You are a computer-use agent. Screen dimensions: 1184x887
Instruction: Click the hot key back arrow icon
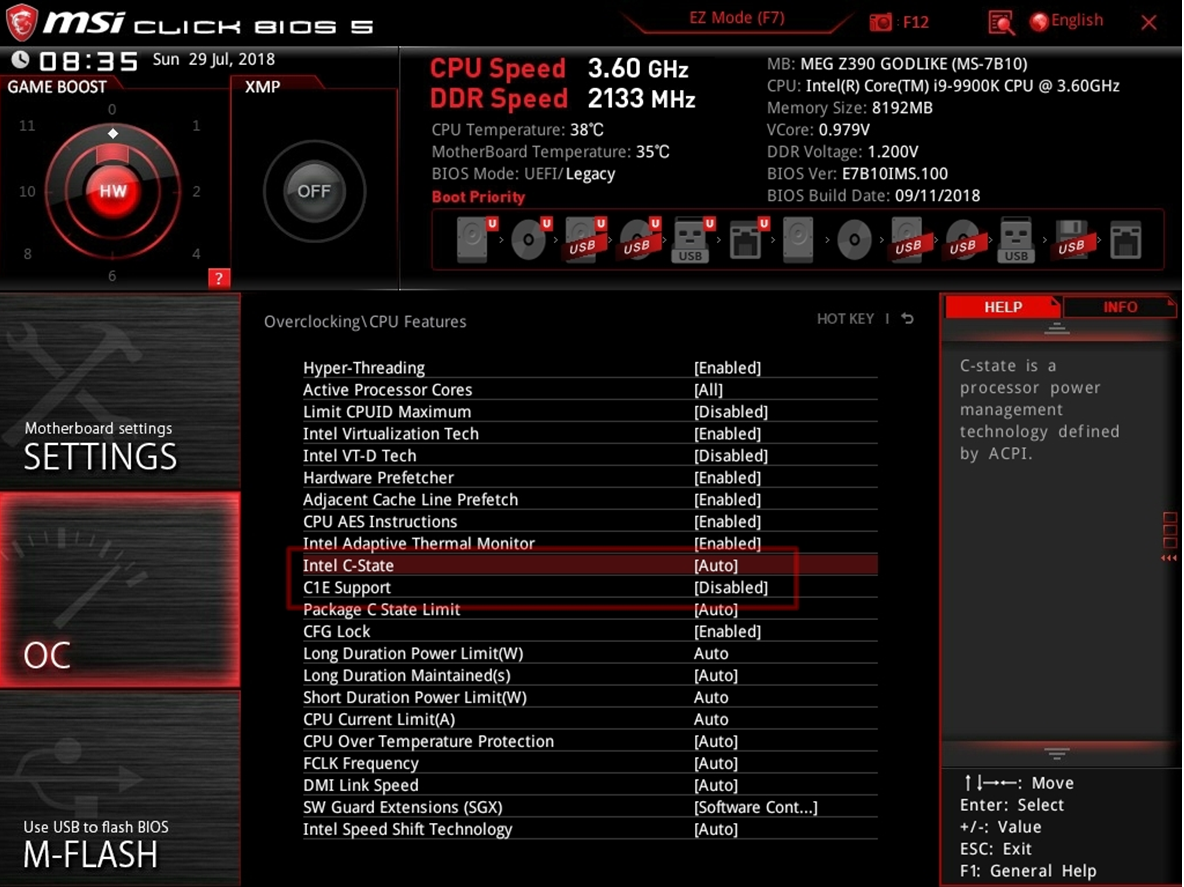click(x=908, y=319)
